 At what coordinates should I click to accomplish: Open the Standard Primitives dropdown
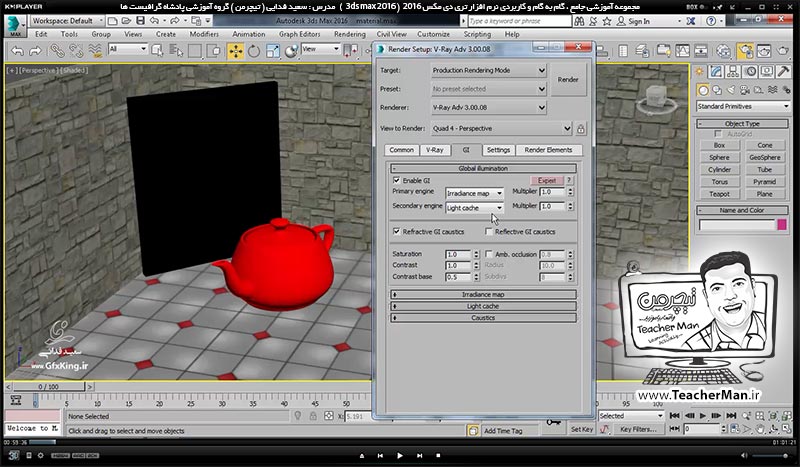tap(743, 106)
